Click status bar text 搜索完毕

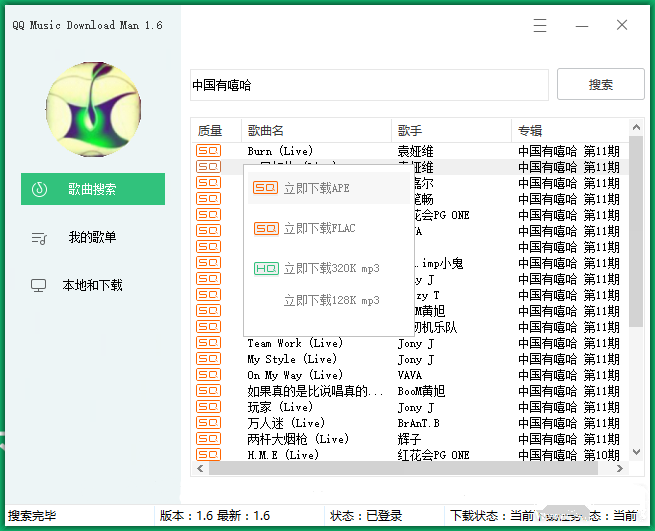[x=32, y=516]
